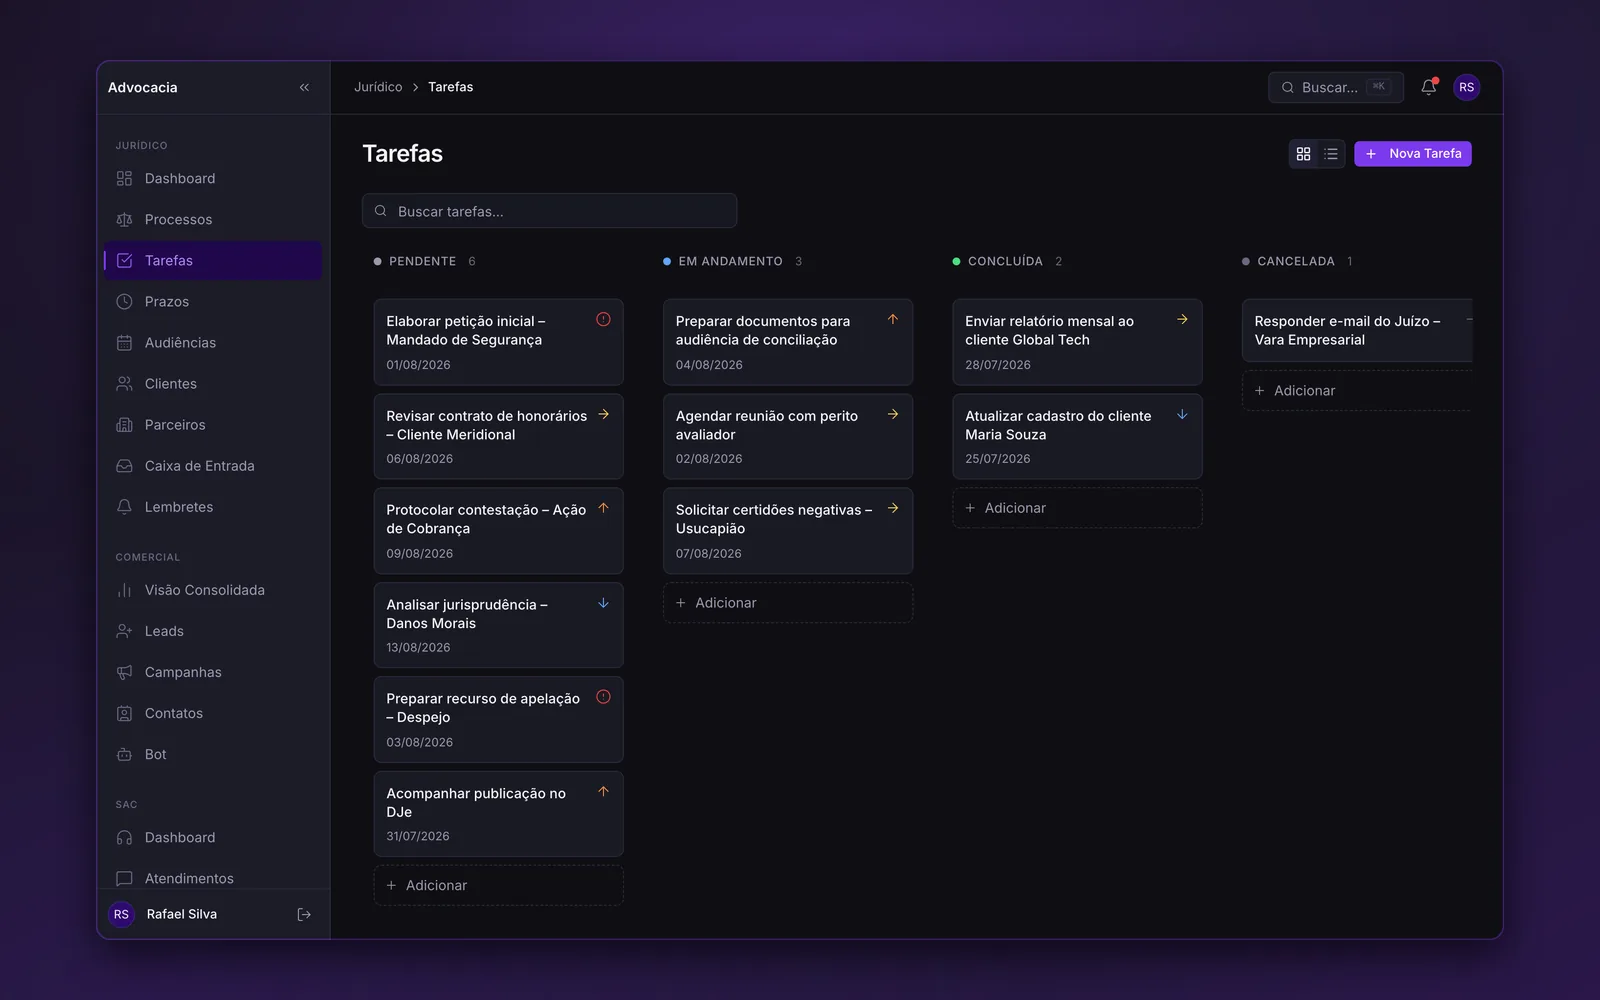Click high priority arrow on Protocolar contestação
The image size is (1600, 1000).
tap(603, 508)
